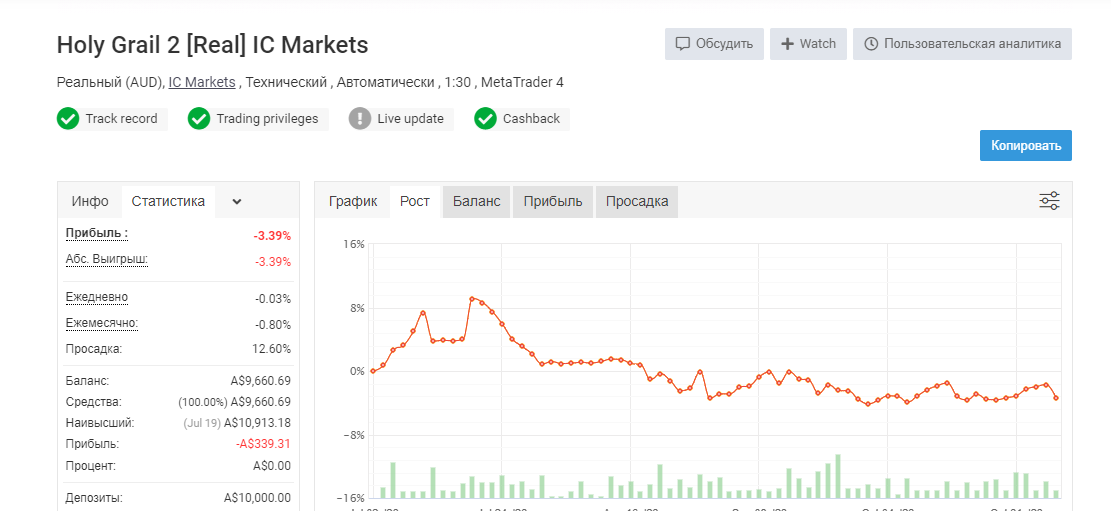Switch to the Инфо tab
This screenshot has height=511, width=1111.
coord(90,201)
